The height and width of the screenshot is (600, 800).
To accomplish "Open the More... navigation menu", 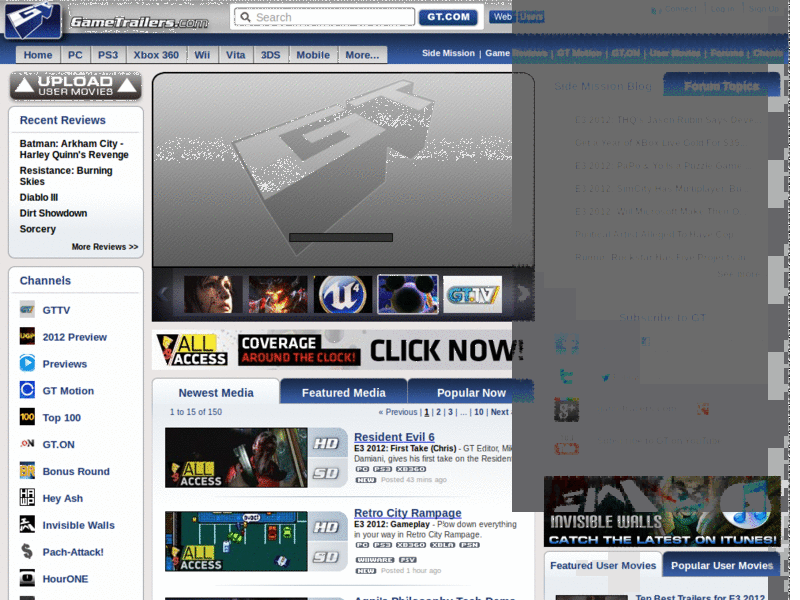I will pos(362,55).
